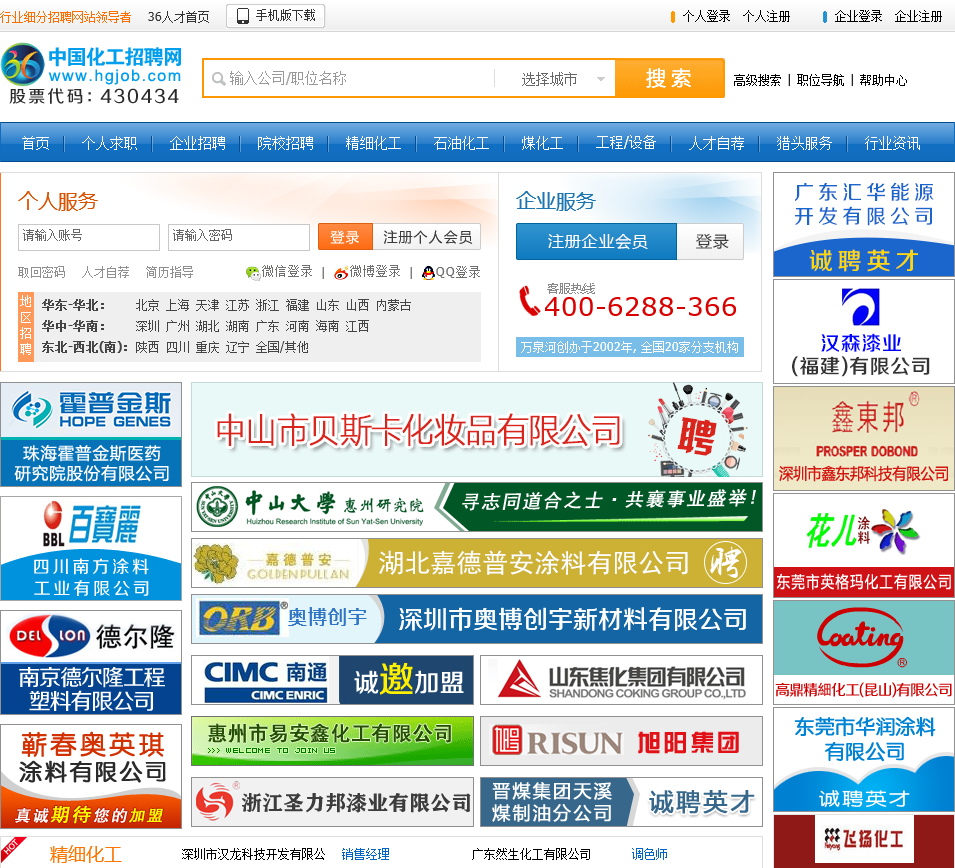
Task: Open 石油化工 nav item
Action: (x=461, y=143)
